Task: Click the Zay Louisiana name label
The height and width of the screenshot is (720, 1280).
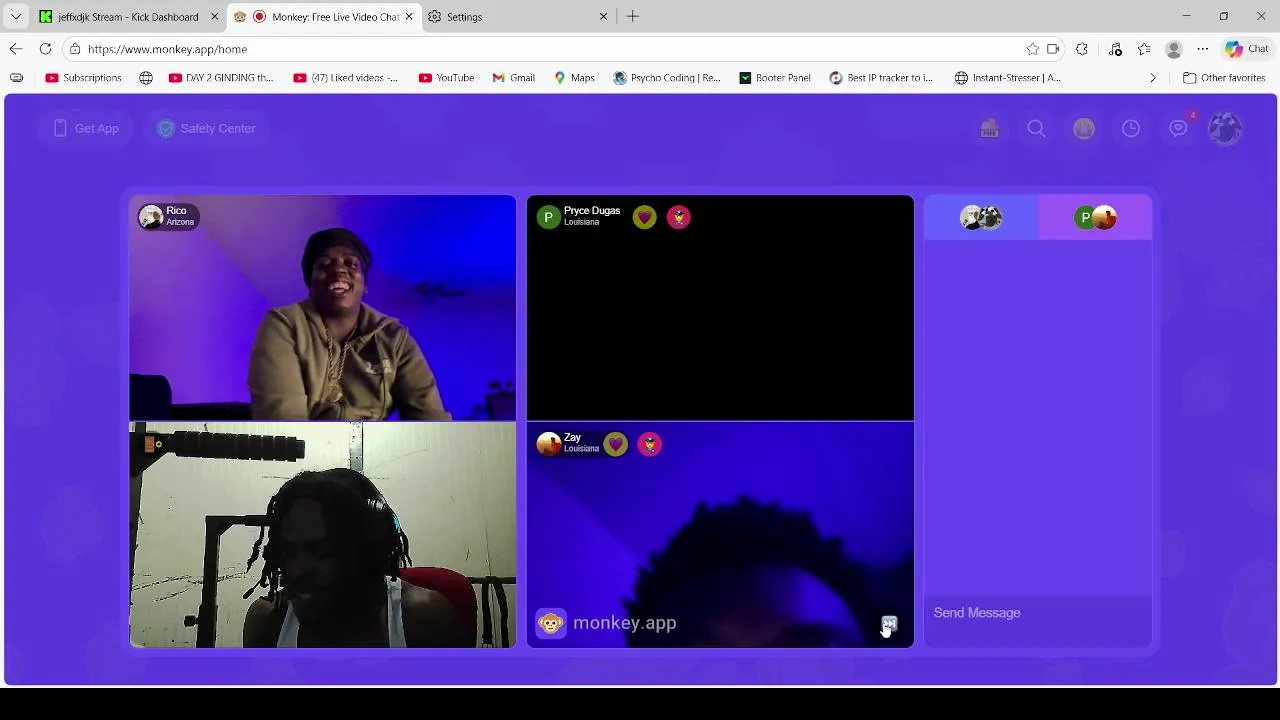Action: click(581, 443)
